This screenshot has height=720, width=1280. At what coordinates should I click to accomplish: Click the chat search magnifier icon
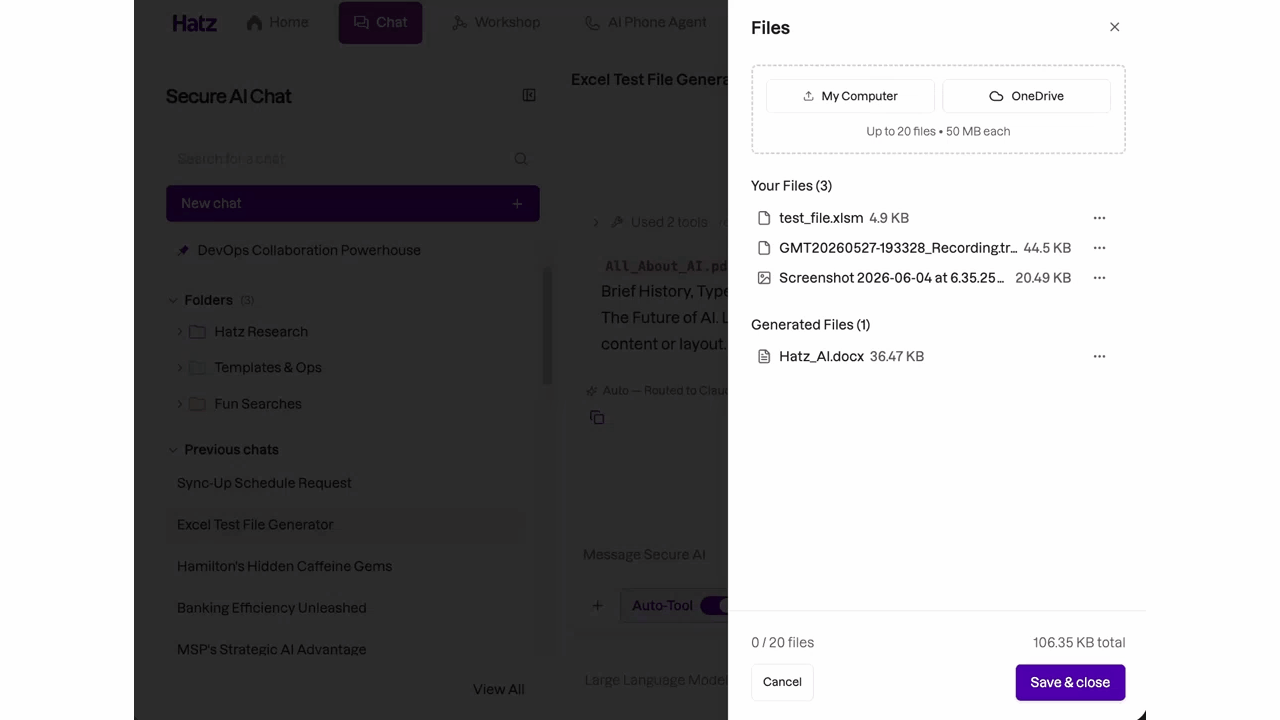tap(521, 159)
